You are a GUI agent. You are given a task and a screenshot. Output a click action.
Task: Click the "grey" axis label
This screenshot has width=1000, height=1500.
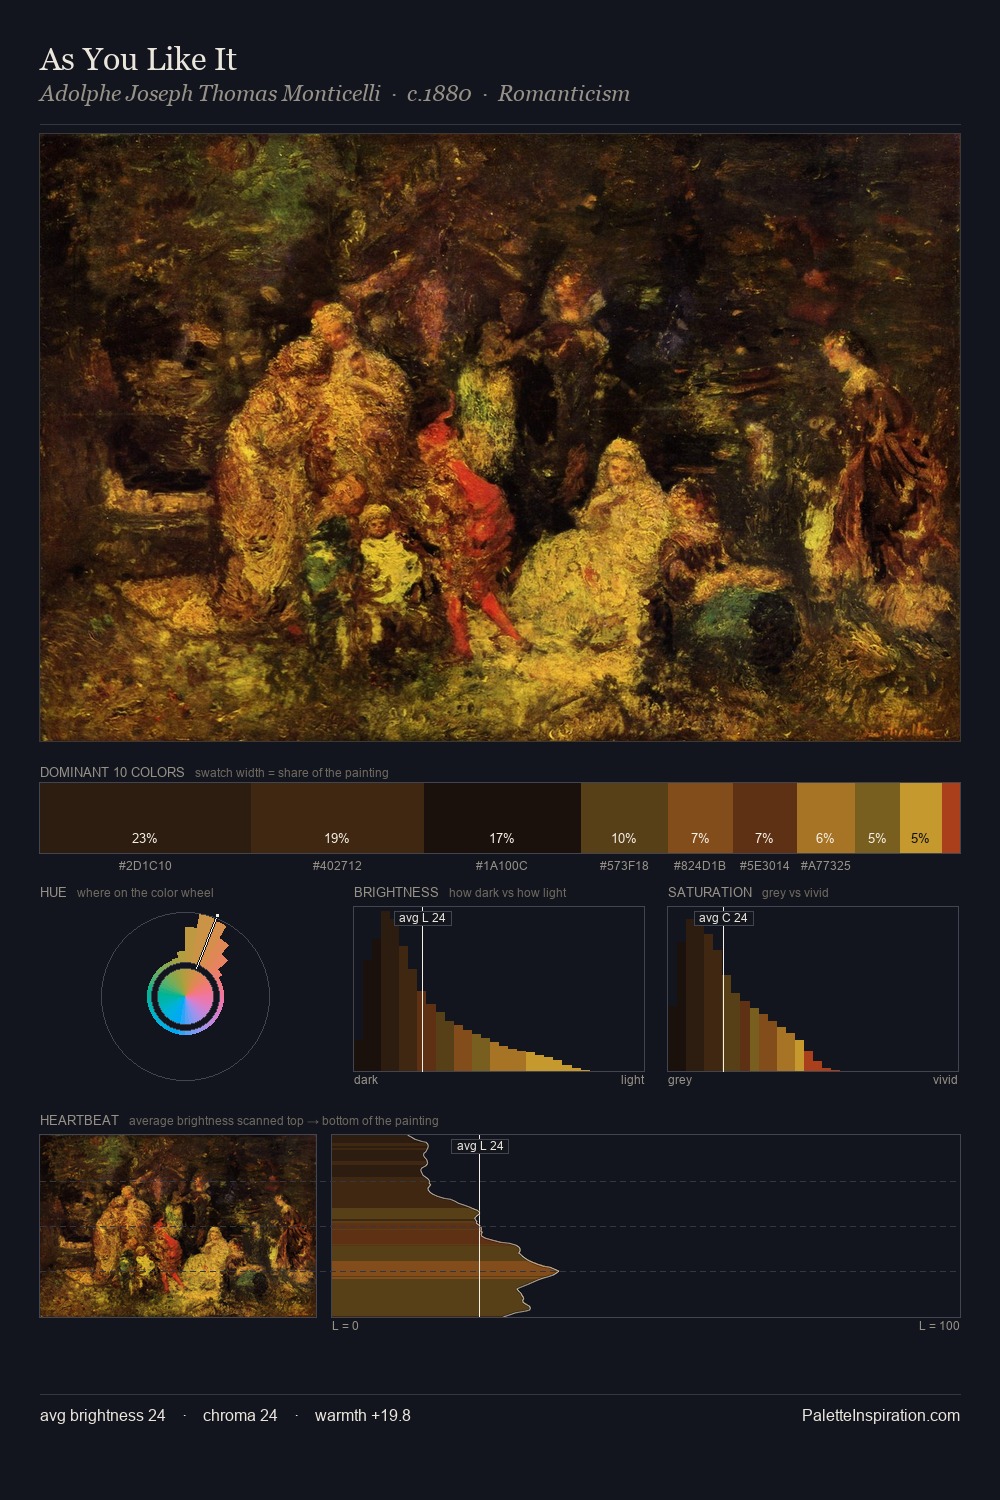click(680, 1080)
